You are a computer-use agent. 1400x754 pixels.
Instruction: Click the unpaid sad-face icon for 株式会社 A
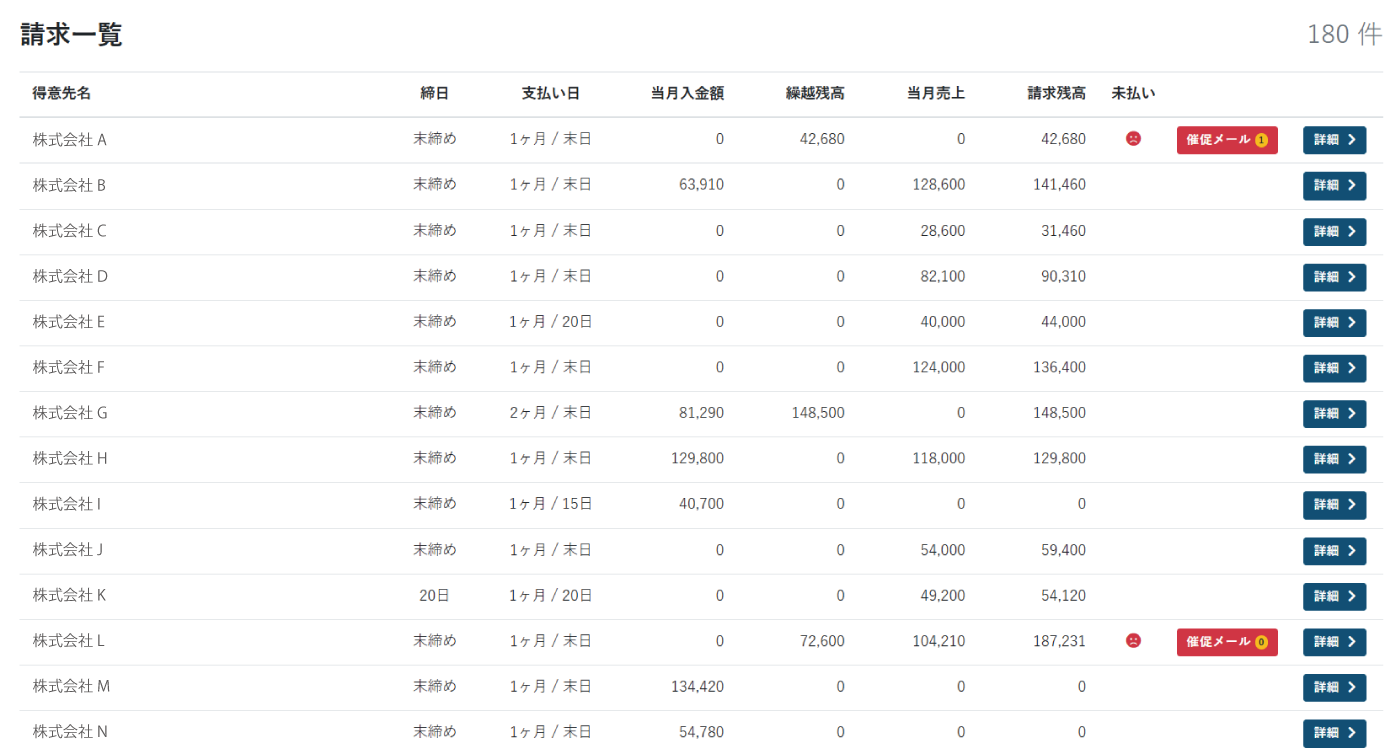point(1133,139)
